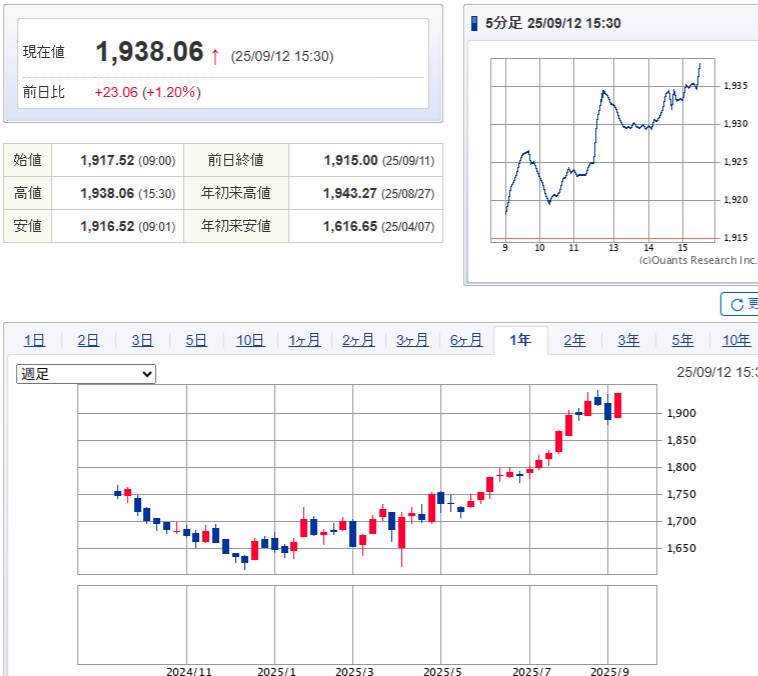Select the 10日 chart period tab
Image resolution: width=758 pixels, height=676 pixels.
coord(250,340)
